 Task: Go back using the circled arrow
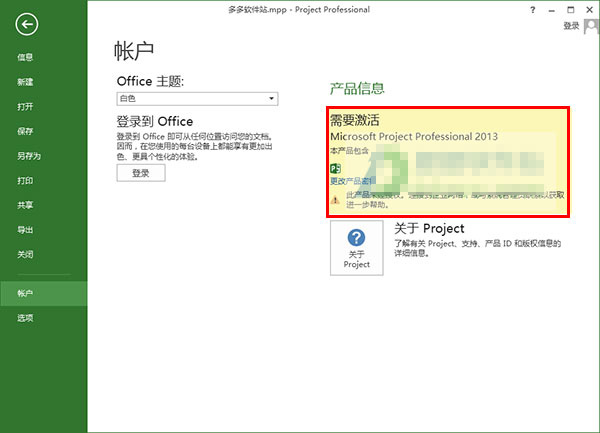point(27,24)
